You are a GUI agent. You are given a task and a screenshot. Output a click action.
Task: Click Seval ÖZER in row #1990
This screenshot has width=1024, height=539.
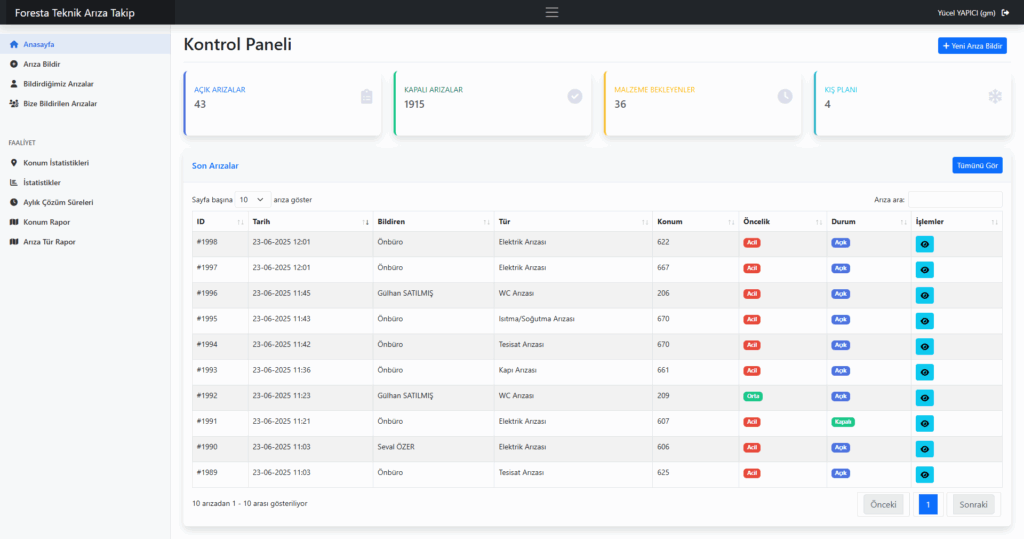point(396,447)
